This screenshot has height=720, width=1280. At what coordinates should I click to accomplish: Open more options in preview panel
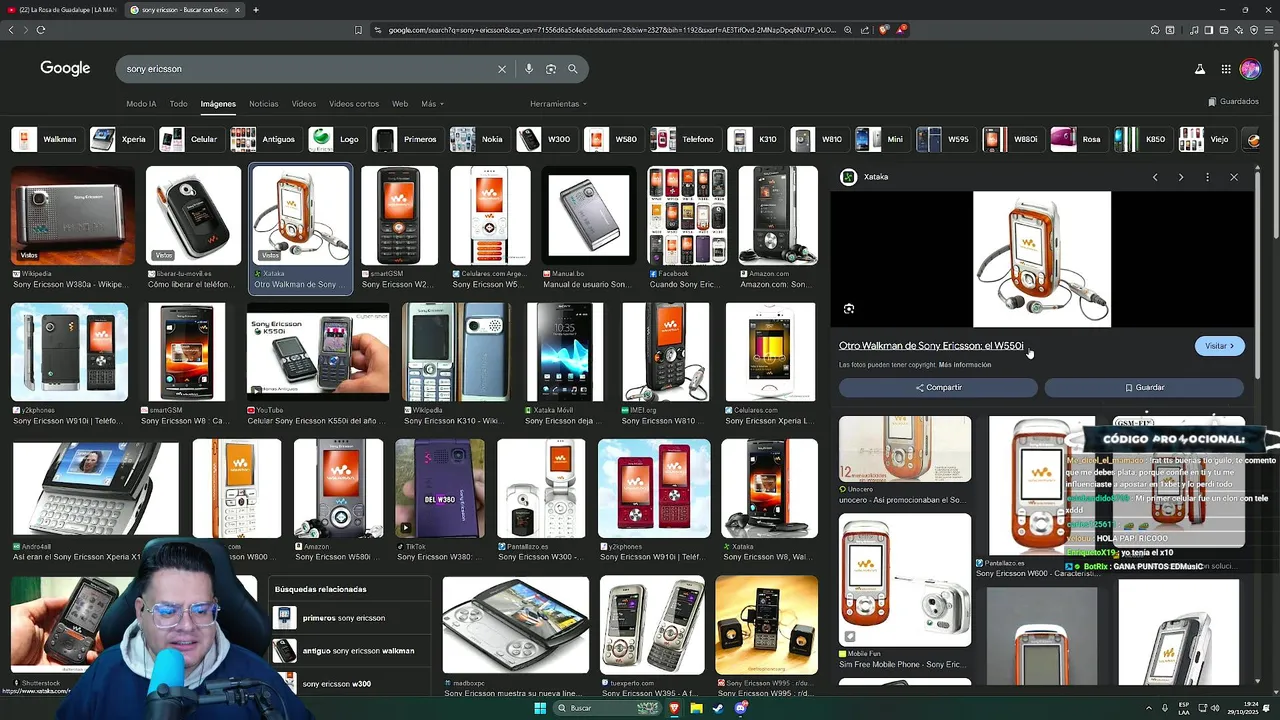[x=1207, y=177]
